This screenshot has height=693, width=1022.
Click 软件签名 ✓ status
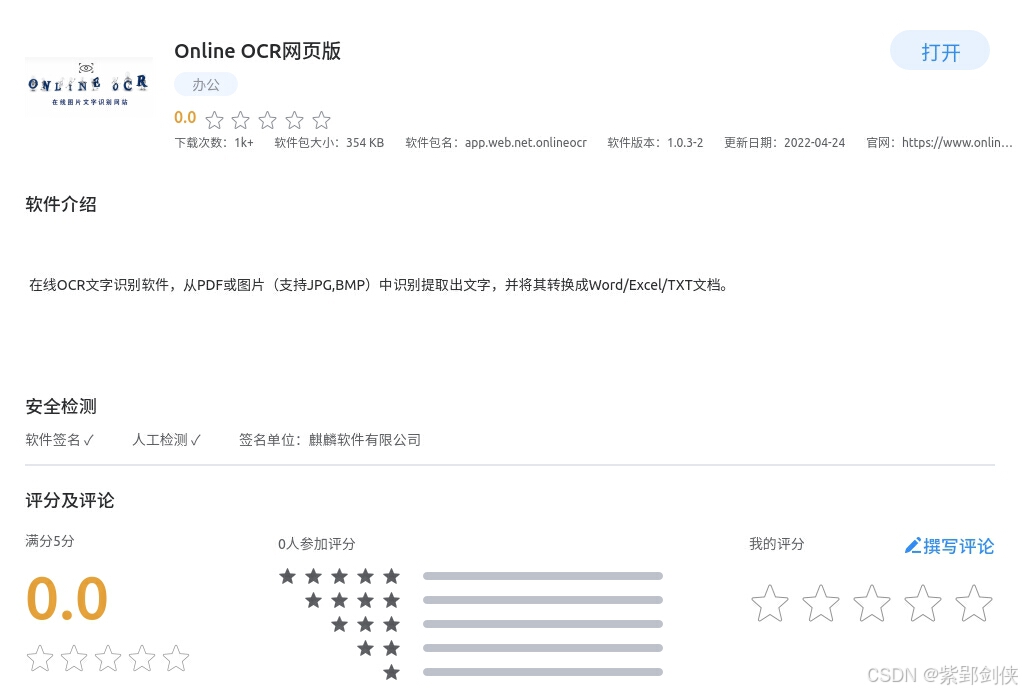pyautogui.click(x=59, y=440)
